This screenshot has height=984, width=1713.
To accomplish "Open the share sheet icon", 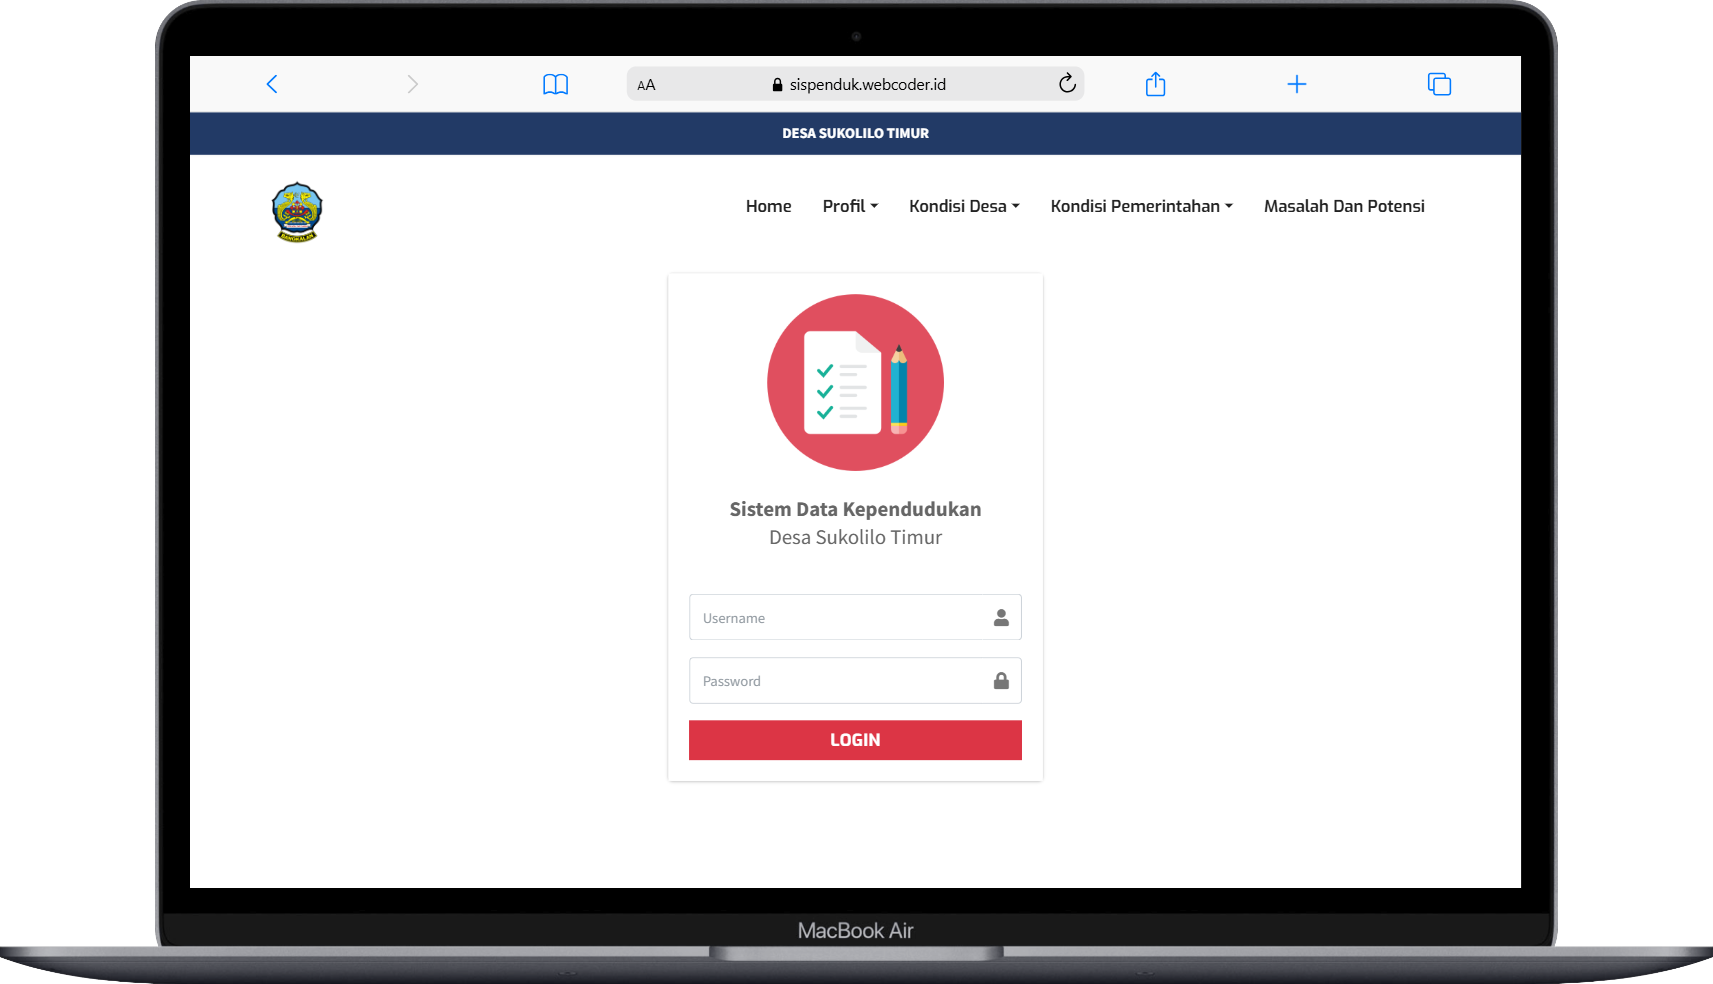I will pos(1155,84).
